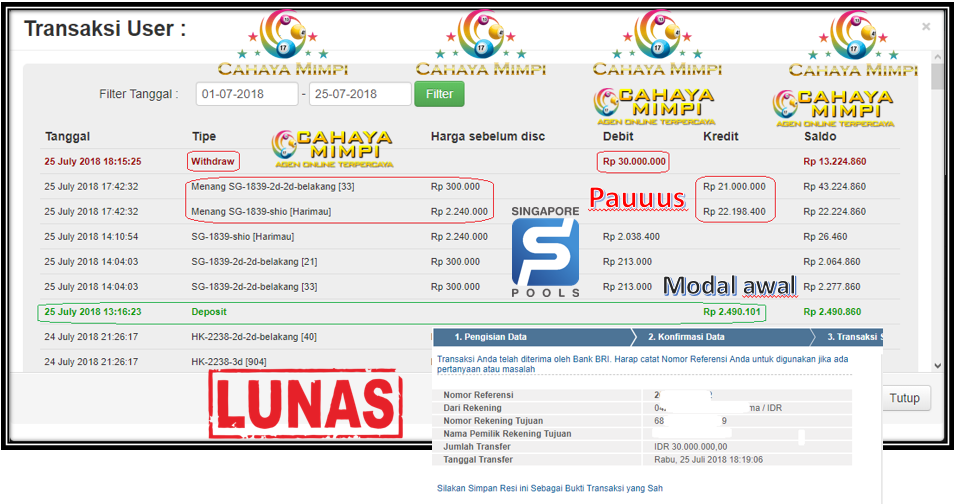This screenshot has height=504, width=957.
Task: Focus the start date field 01-07-2018
Action: (247, 94)
